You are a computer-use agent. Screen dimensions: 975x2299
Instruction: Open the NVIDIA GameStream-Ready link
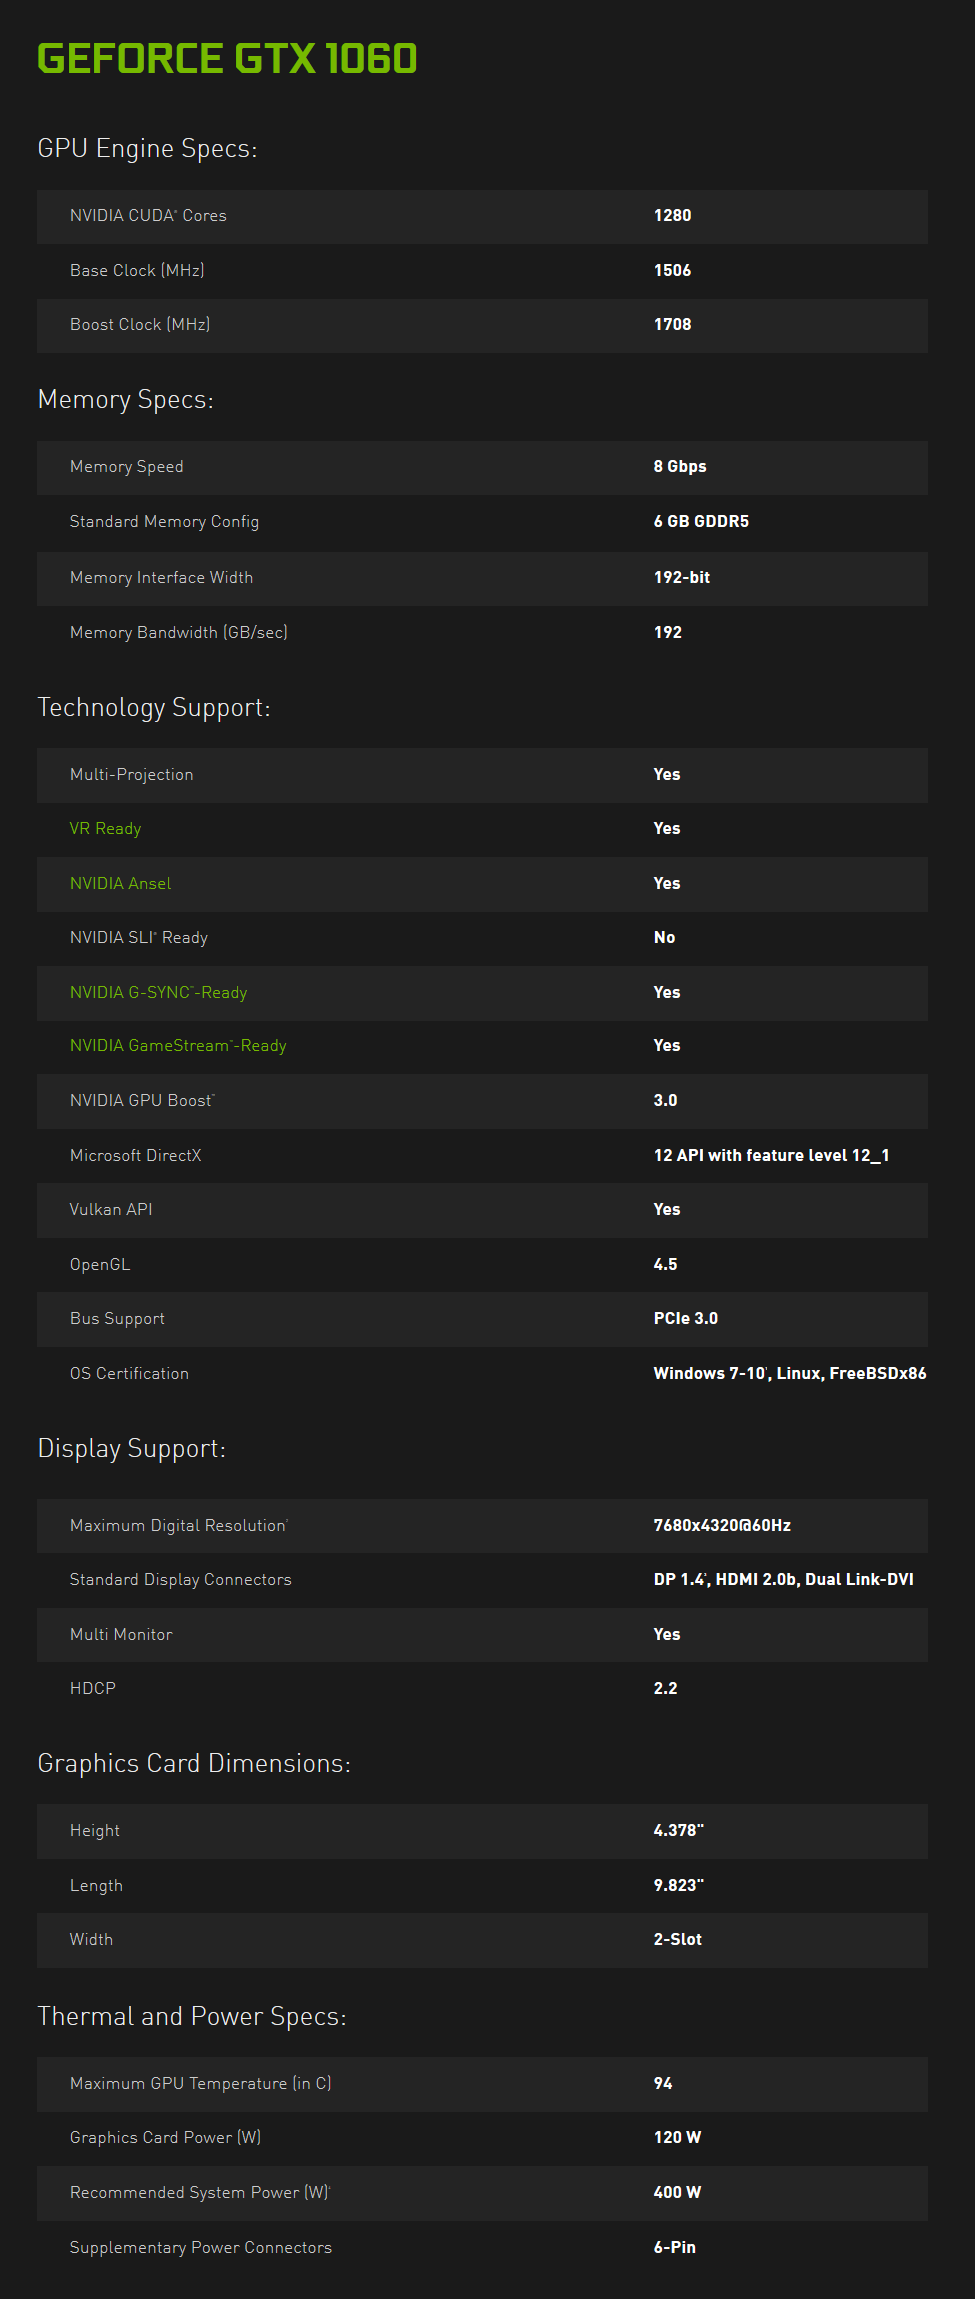pyautogui.click(x=178, y=1045)
